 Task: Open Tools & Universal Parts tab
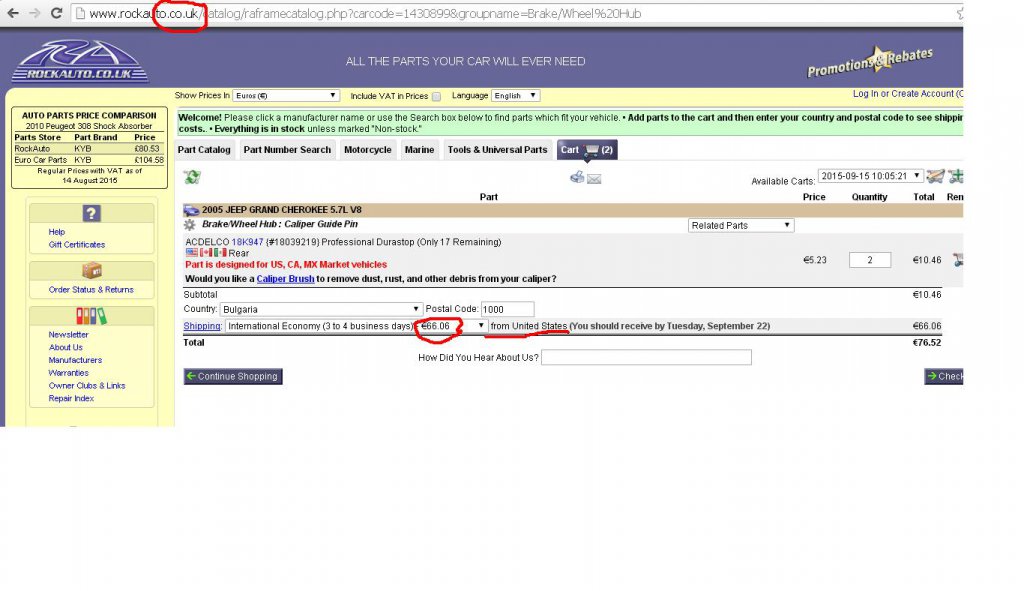click(x=498, y=150)
